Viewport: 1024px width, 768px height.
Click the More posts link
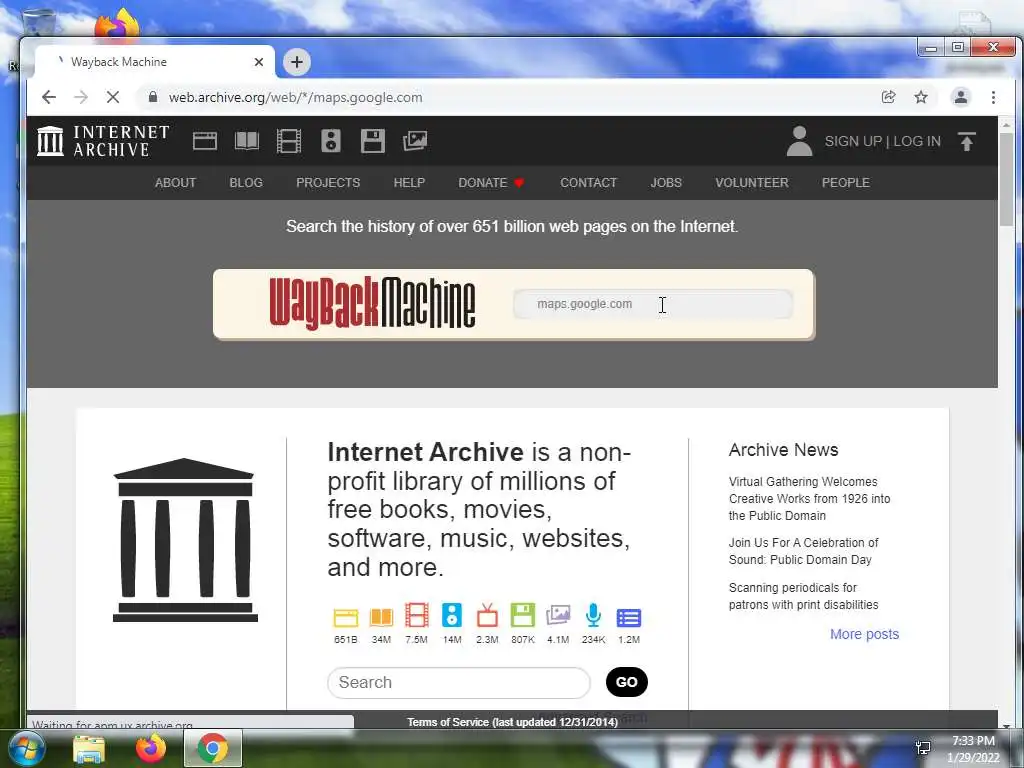tap(864, 634)
